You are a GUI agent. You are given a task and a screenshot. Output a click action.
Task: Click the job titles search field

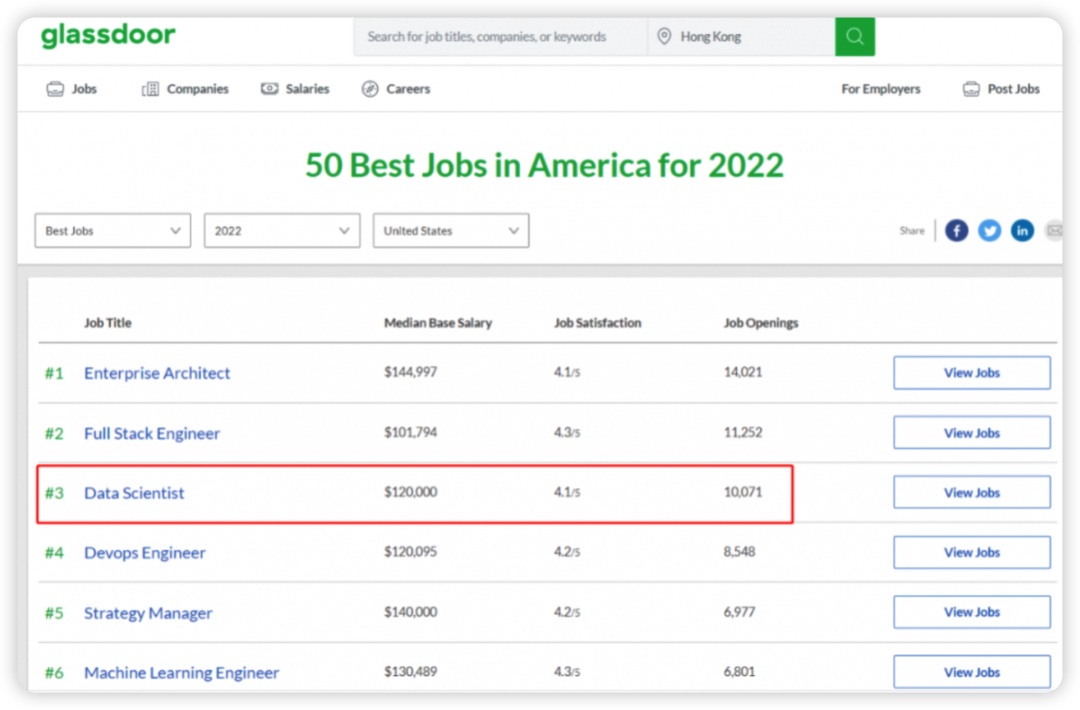tap(500, 37)
